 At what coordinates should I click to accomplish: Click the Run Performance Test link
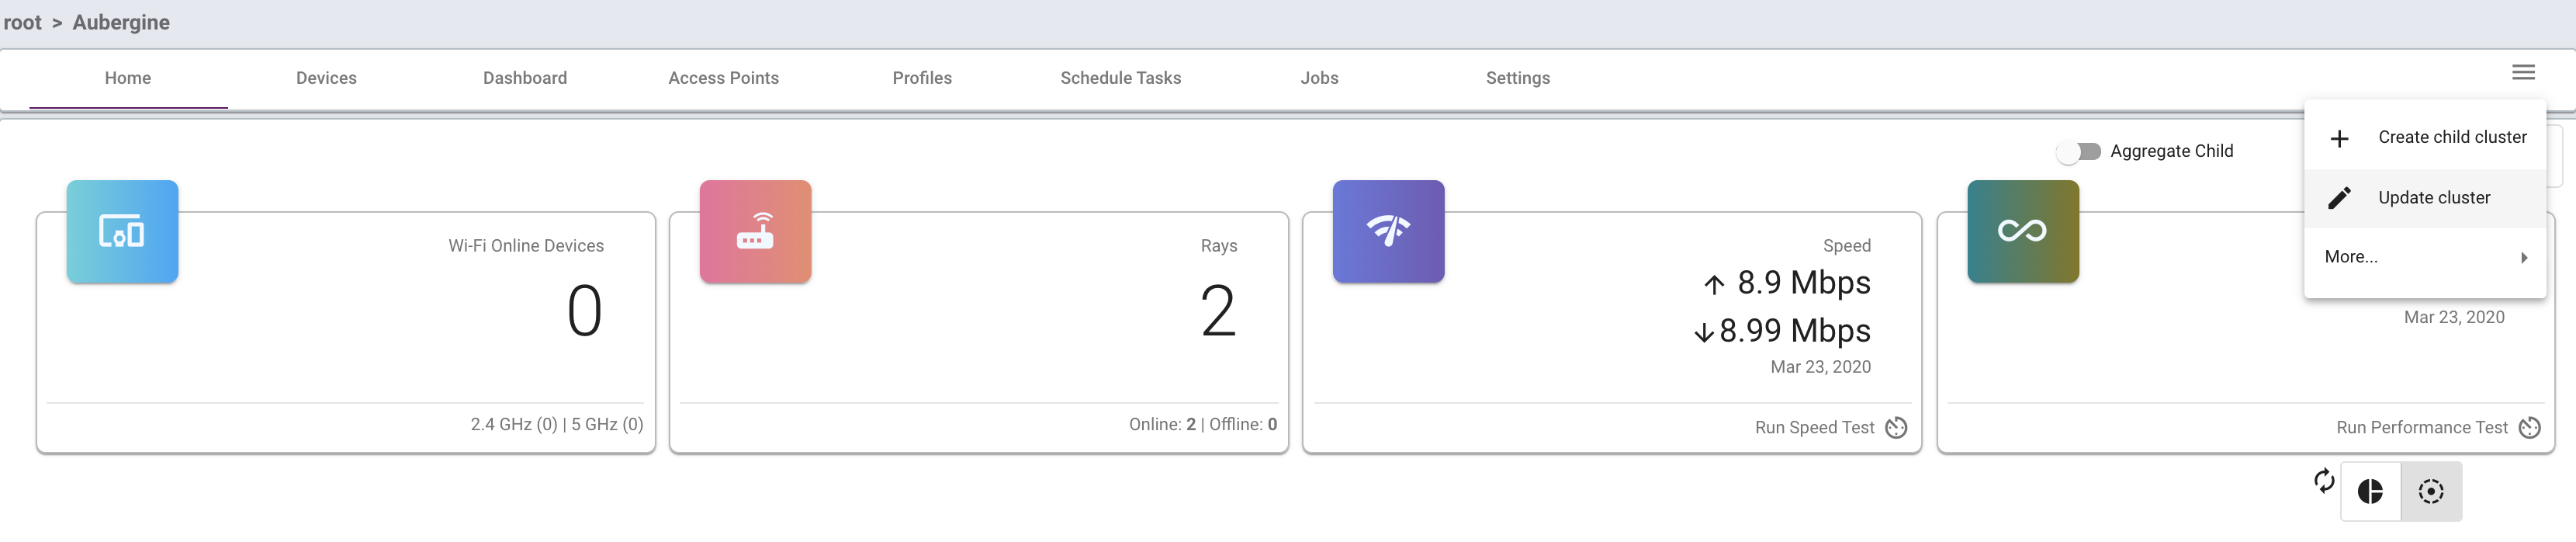(2421, 428)
